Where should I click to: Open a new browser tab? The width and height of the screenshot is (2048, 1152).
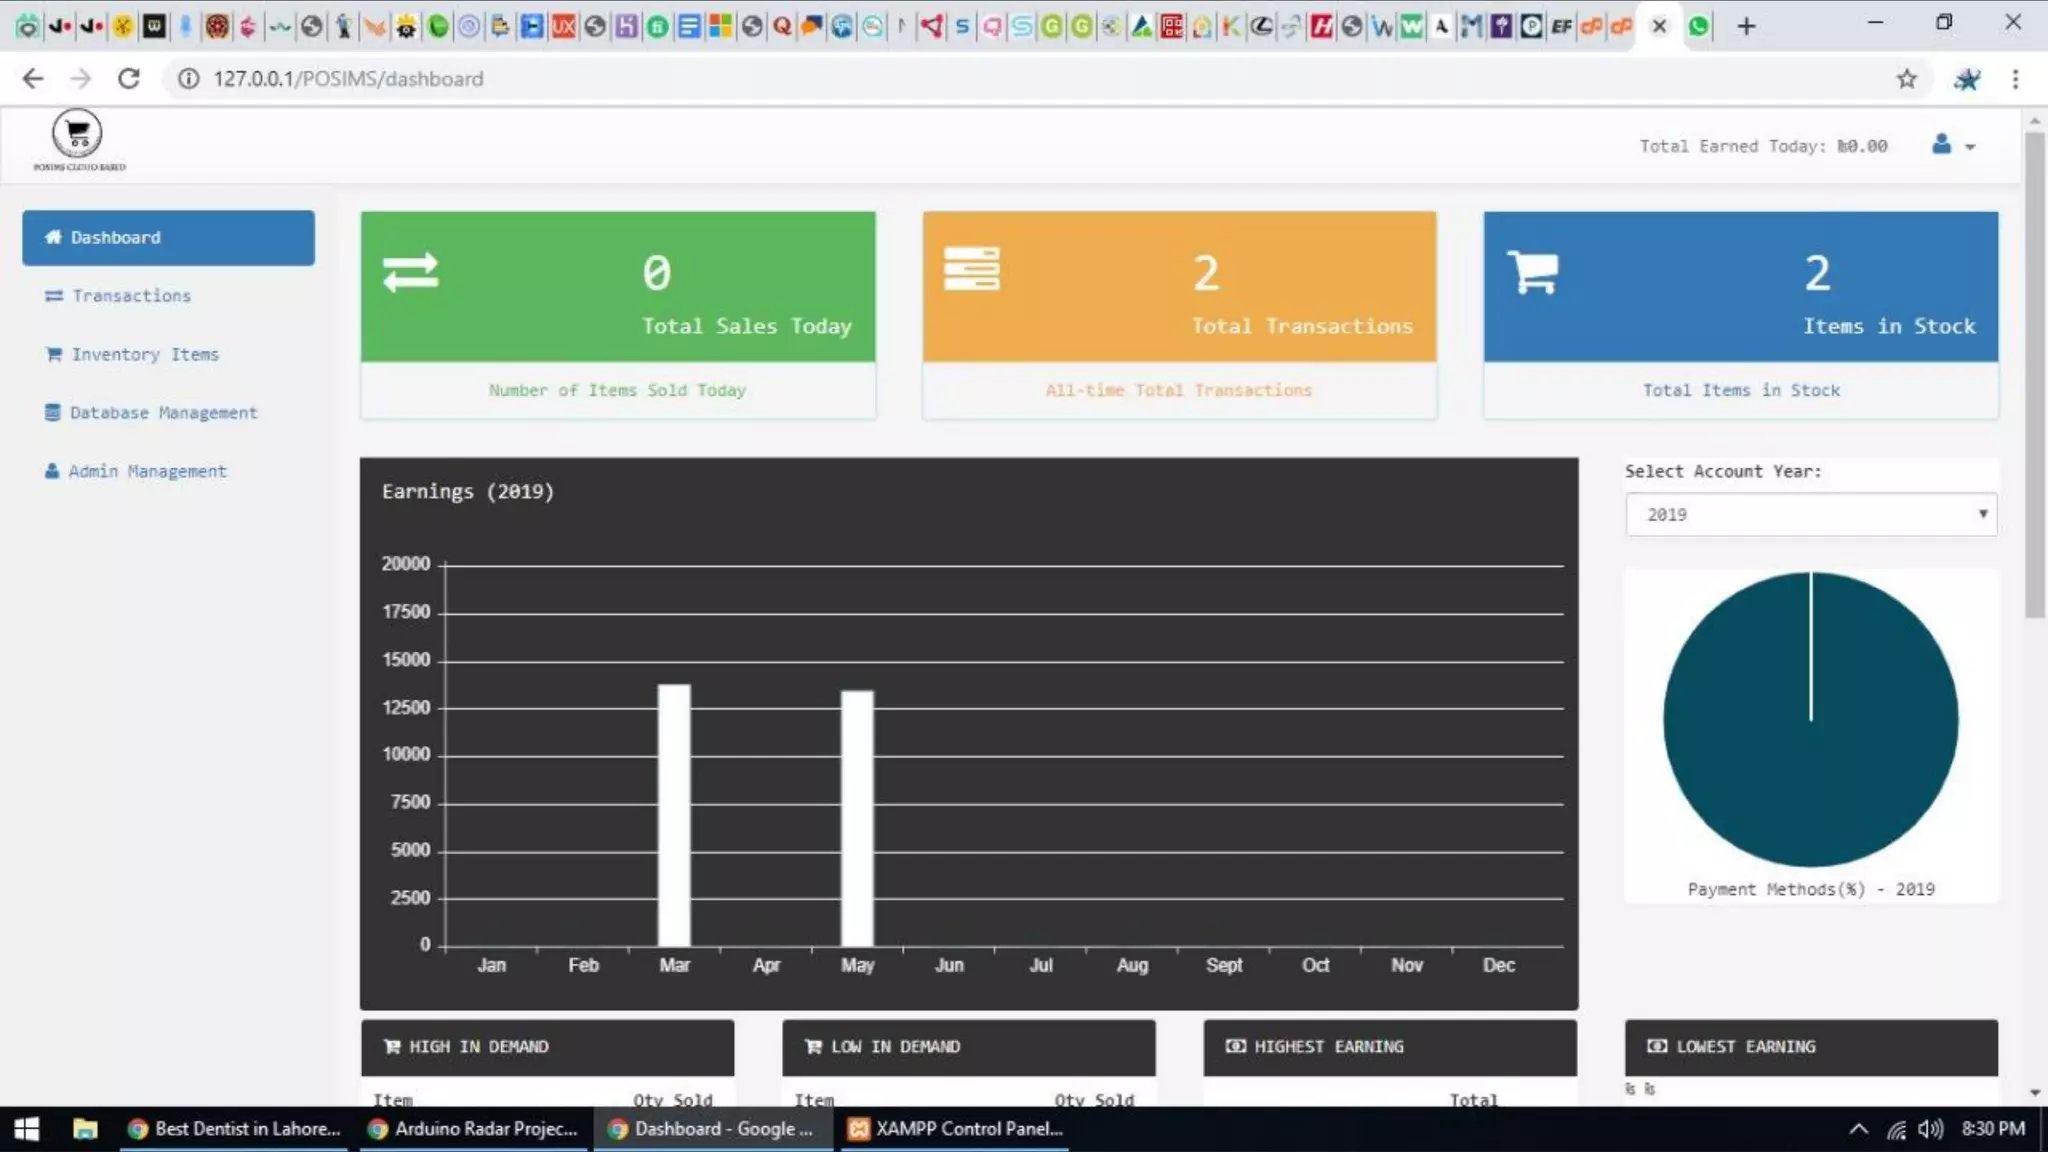point(1746,26)
